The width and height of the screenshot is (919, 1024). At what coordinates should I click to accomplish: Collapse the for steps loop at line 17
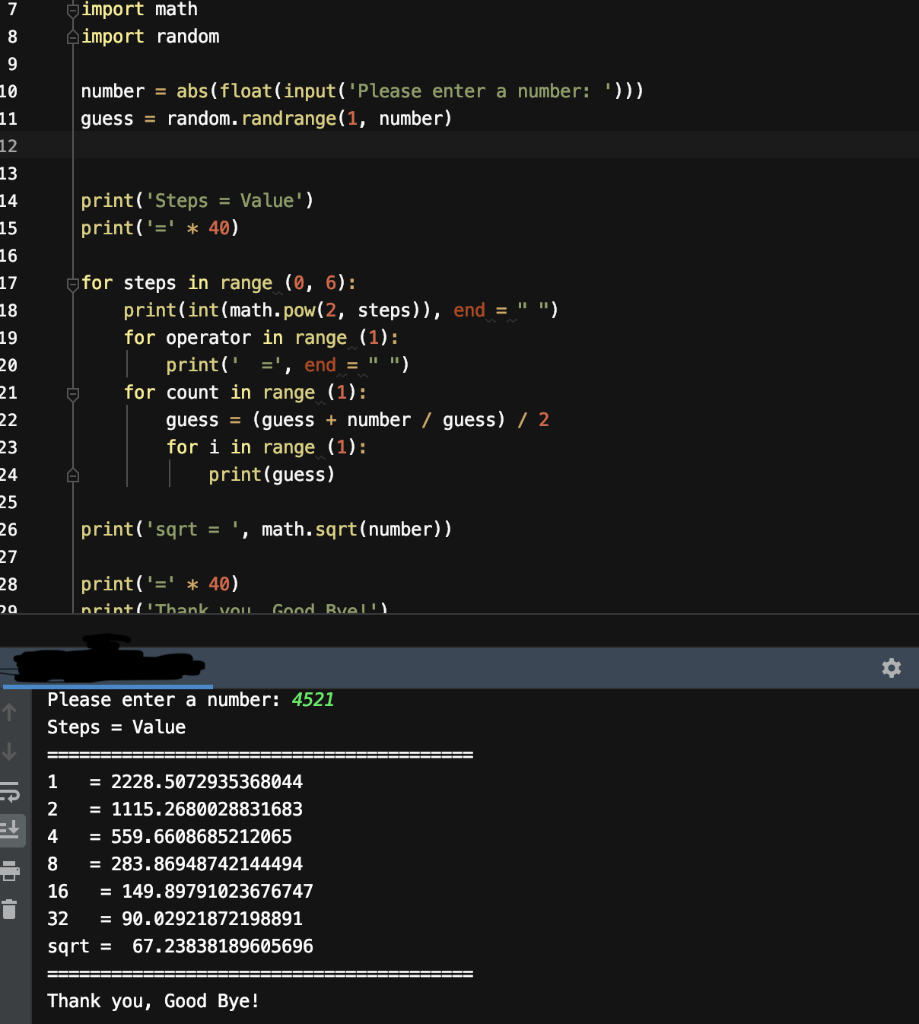point(72,282)
